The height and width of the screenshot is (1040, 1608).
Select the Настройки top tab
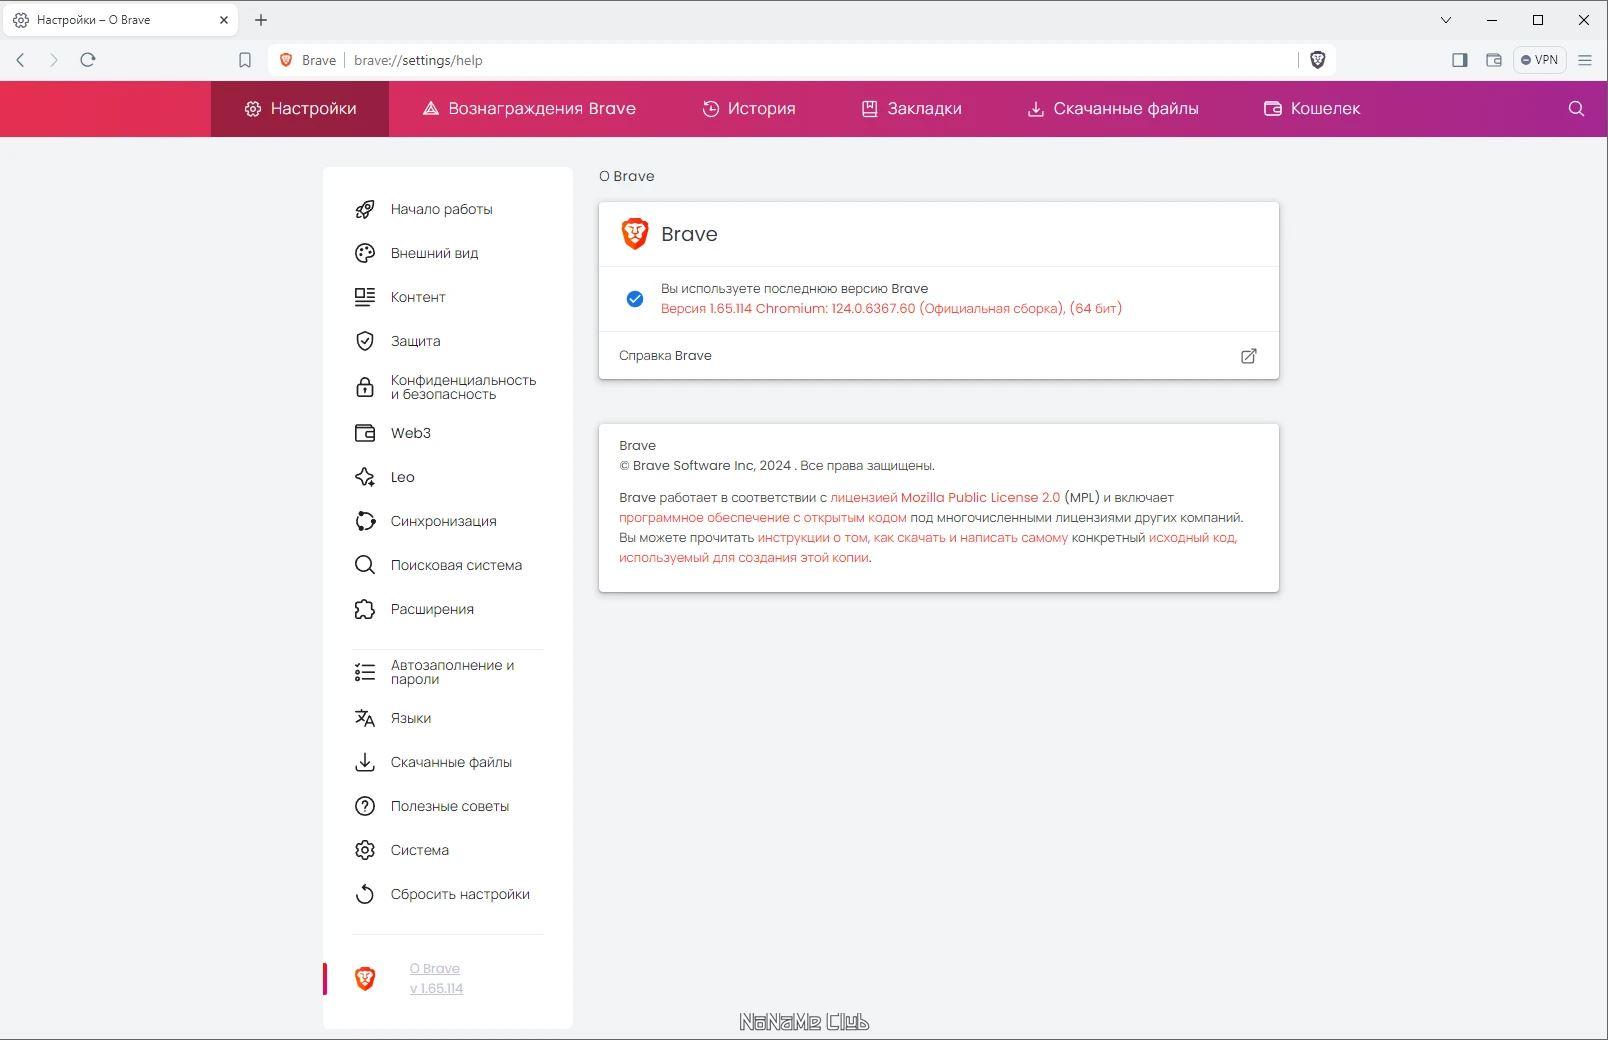pos(300,109)
